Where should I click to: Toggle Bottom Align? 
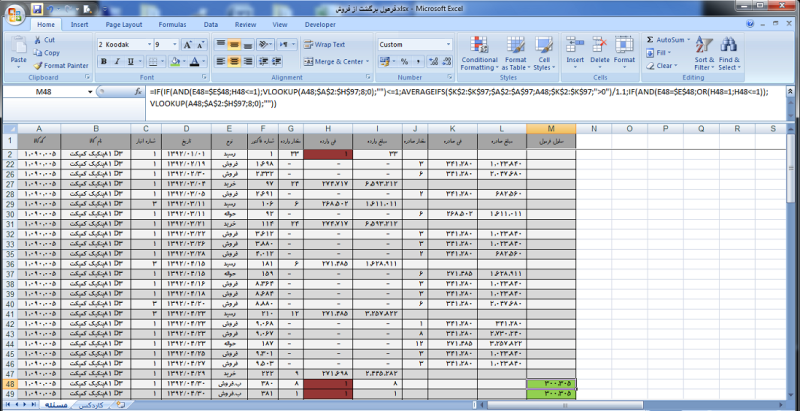click(x=247, y=44)
